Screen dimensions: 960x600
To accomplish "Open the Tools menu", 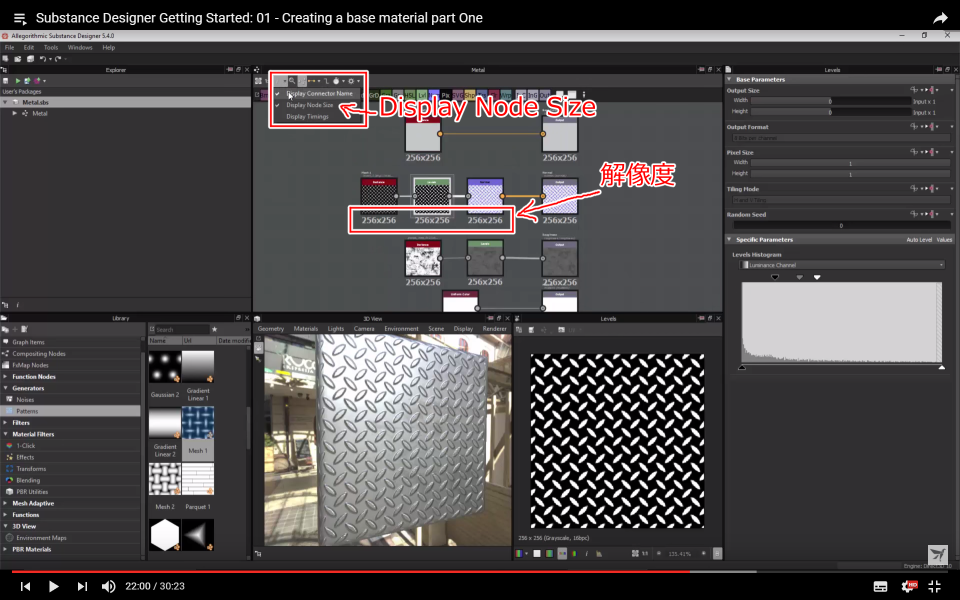I will 51,47.
